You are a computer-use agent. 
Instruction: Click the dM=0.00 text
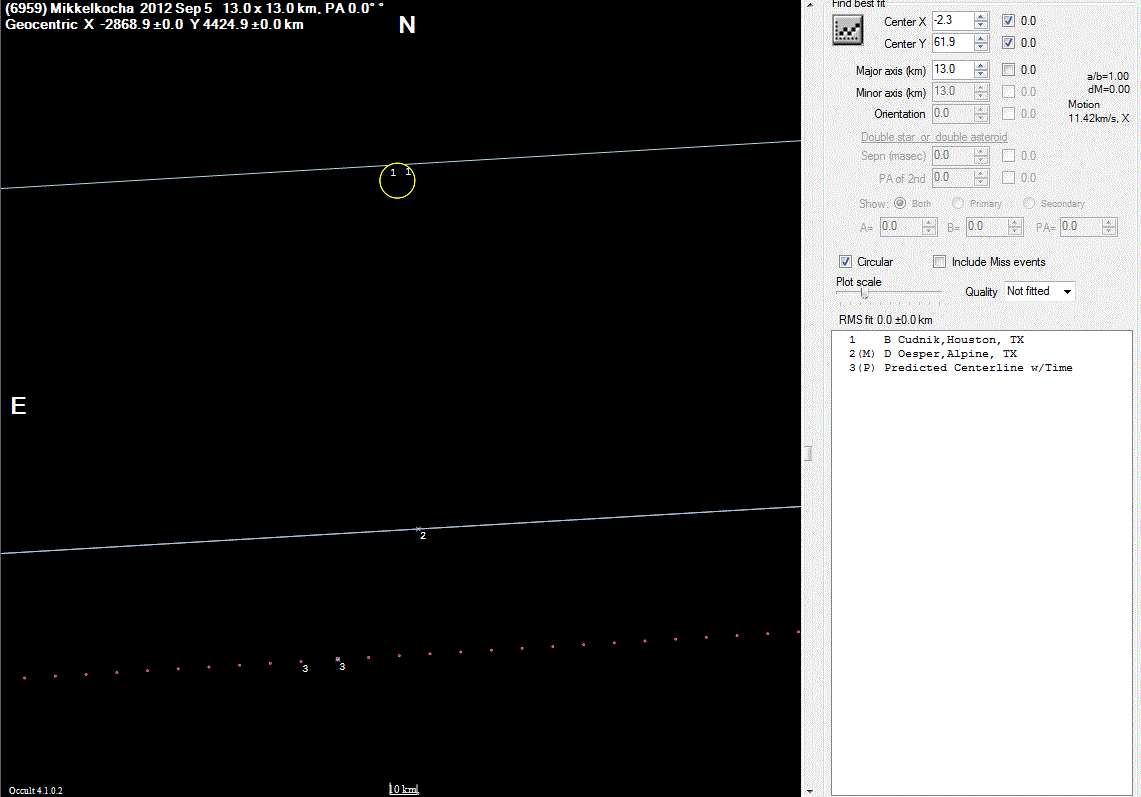1109,89
